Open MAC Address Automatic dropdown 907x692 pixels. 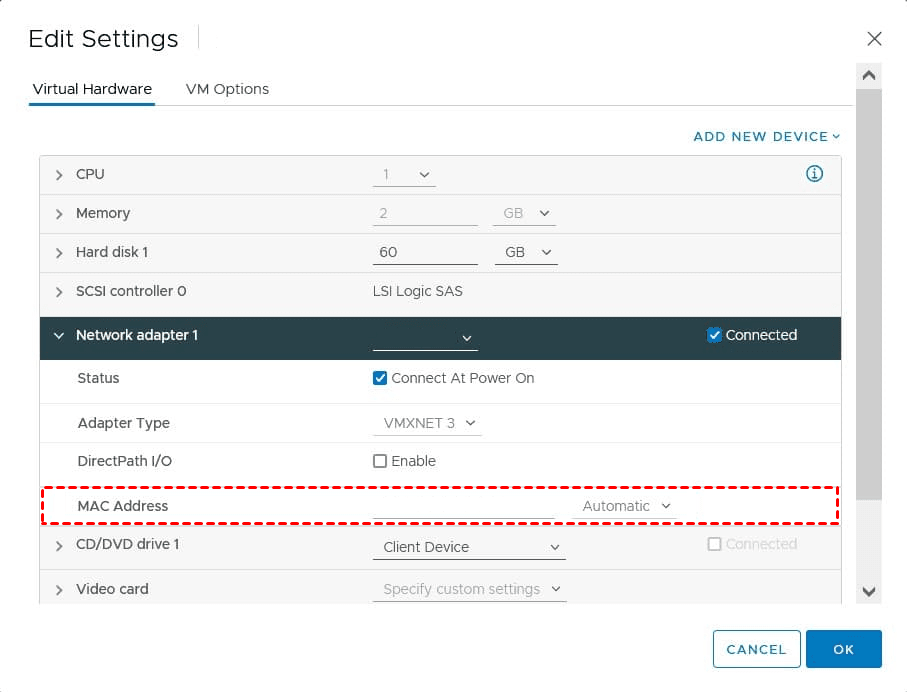pyautogui.click(x=626, y=506)
